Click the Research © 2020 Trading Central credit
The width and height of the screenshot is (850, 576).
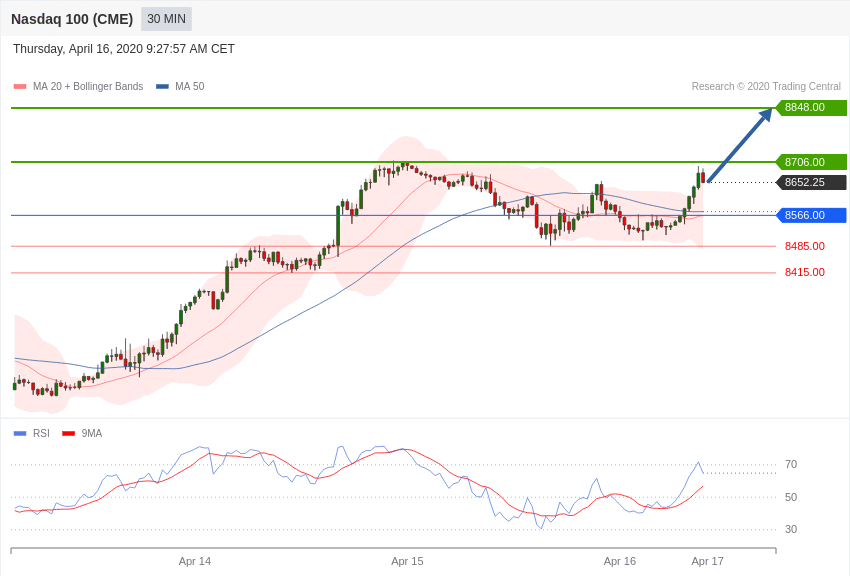766,86
